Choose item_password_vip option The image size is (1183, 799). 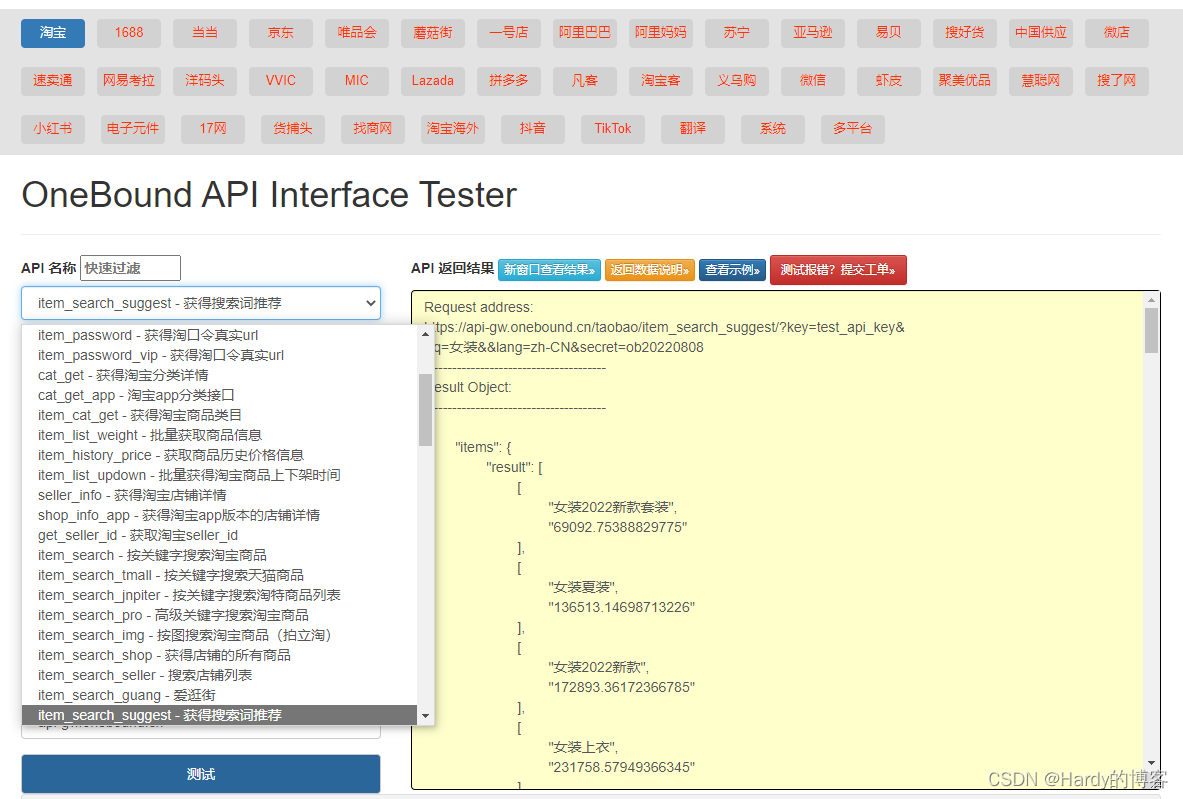point(220,355)
